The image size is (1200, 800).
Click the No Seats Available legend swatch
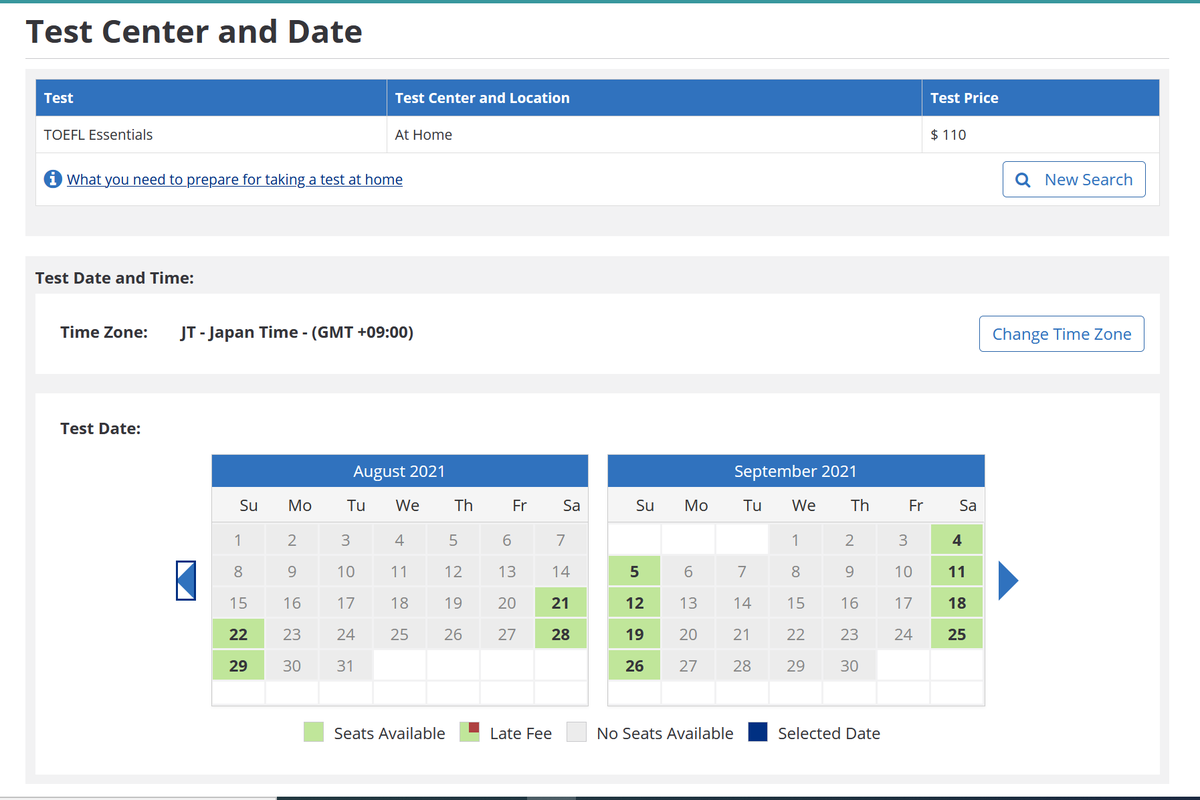coord(576,732)
